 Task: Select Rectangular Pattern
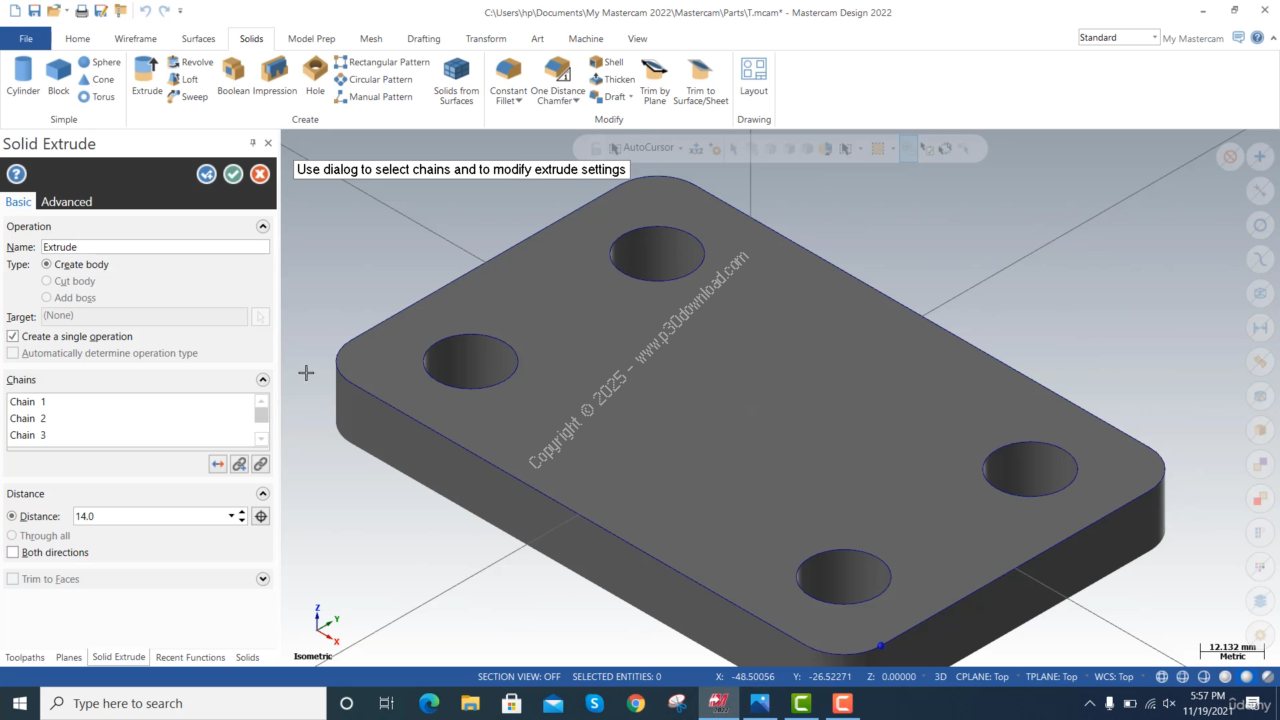click(382, 62)
